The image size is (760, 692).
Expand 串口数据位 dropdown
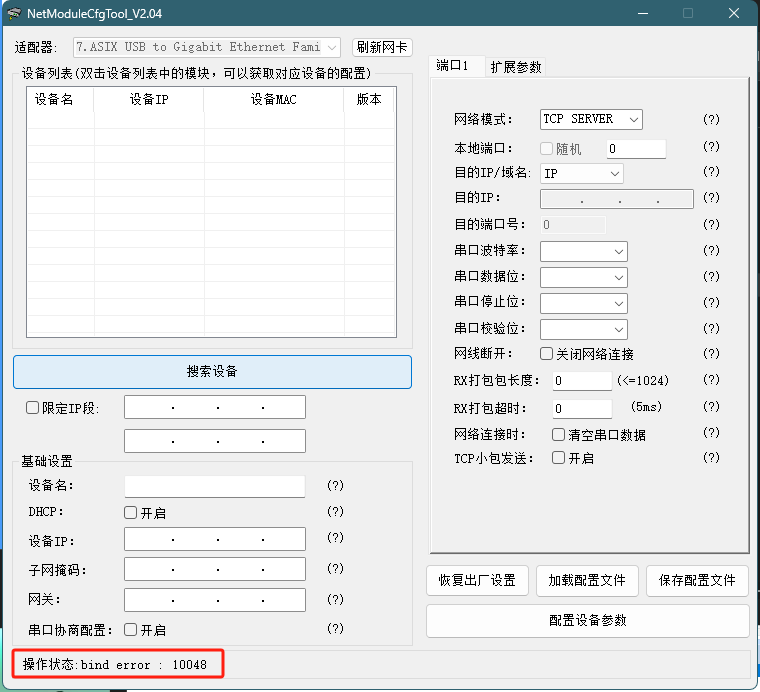tap(584, 278)
